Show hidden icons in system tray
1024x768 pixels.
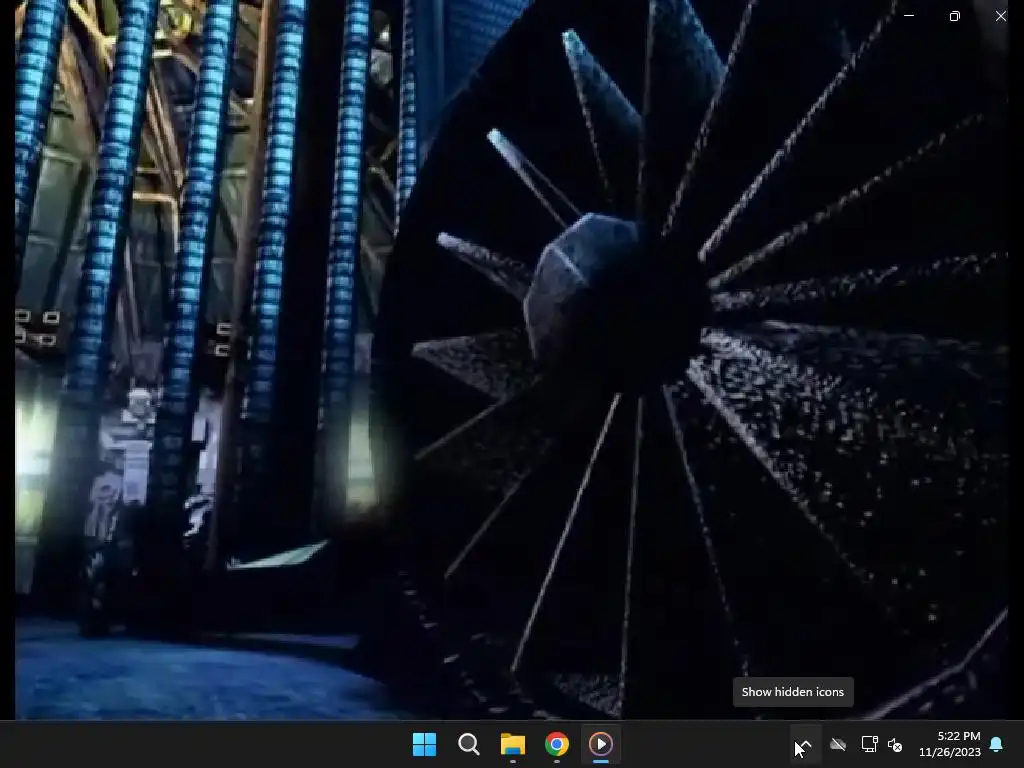805,744
